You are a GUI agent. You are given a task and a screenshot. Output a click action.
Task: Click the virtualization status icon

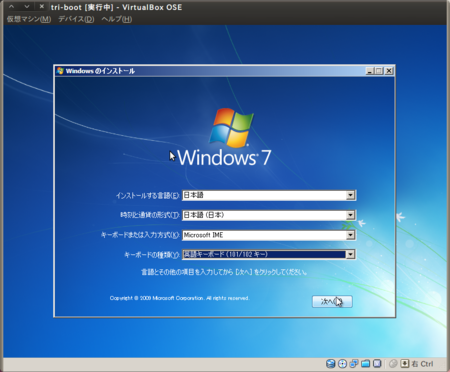[x=377, y=363]
